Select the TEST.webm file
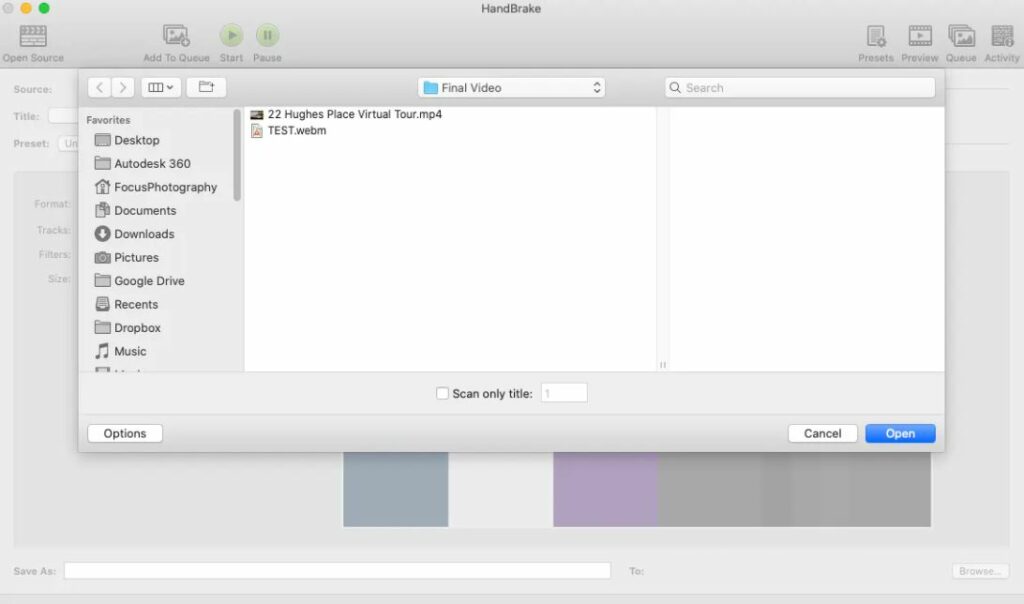The height and width of the screenshot is (604, 1024). point(288,131)
